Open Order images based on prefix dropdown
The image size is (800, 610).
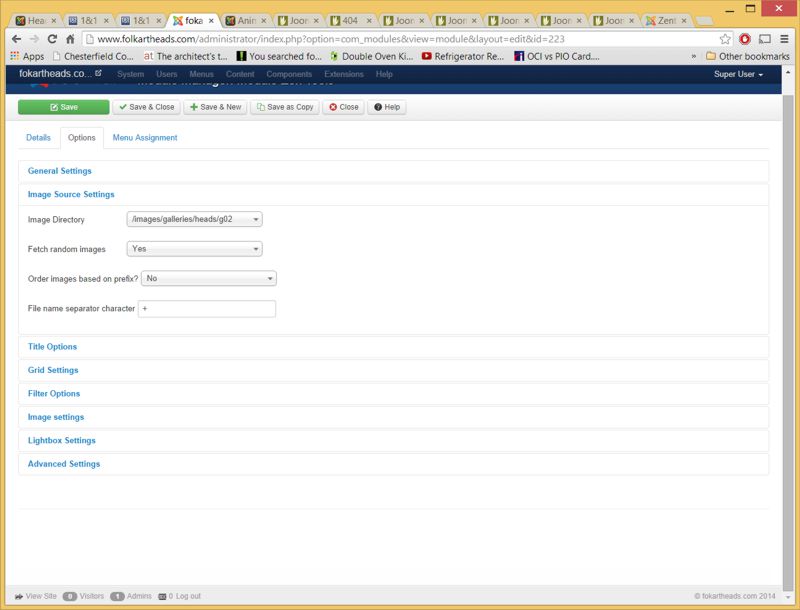click(x=209, y=278)
